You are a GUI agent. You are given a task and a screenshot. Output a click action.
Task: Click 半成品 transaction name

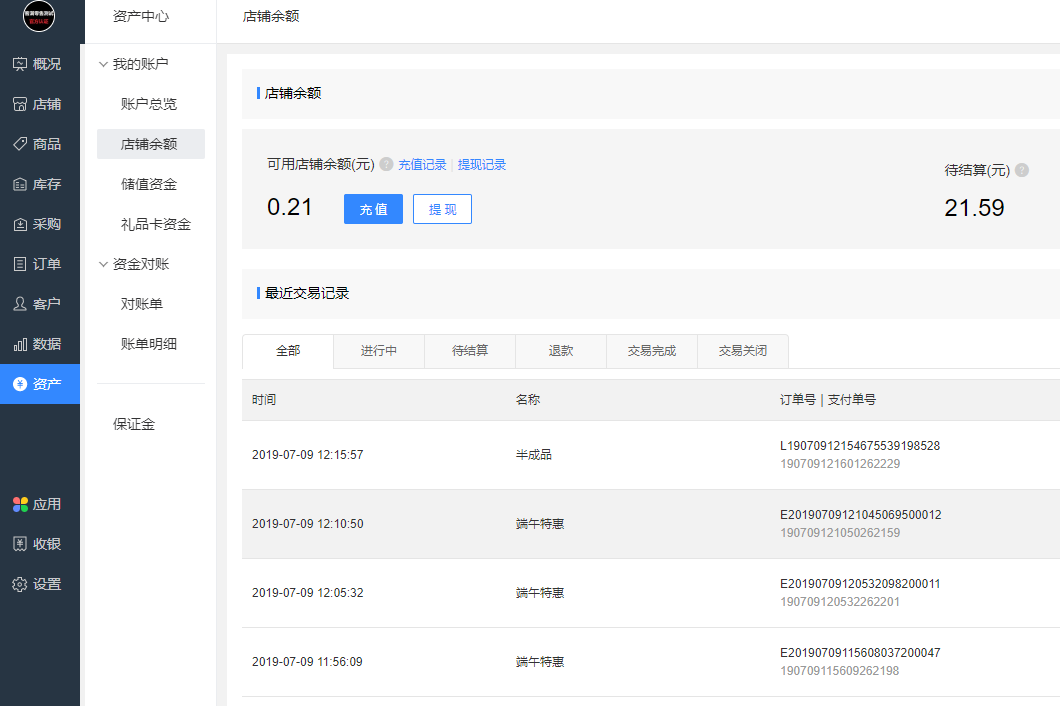pyautogui.click(x=534, y=455)
